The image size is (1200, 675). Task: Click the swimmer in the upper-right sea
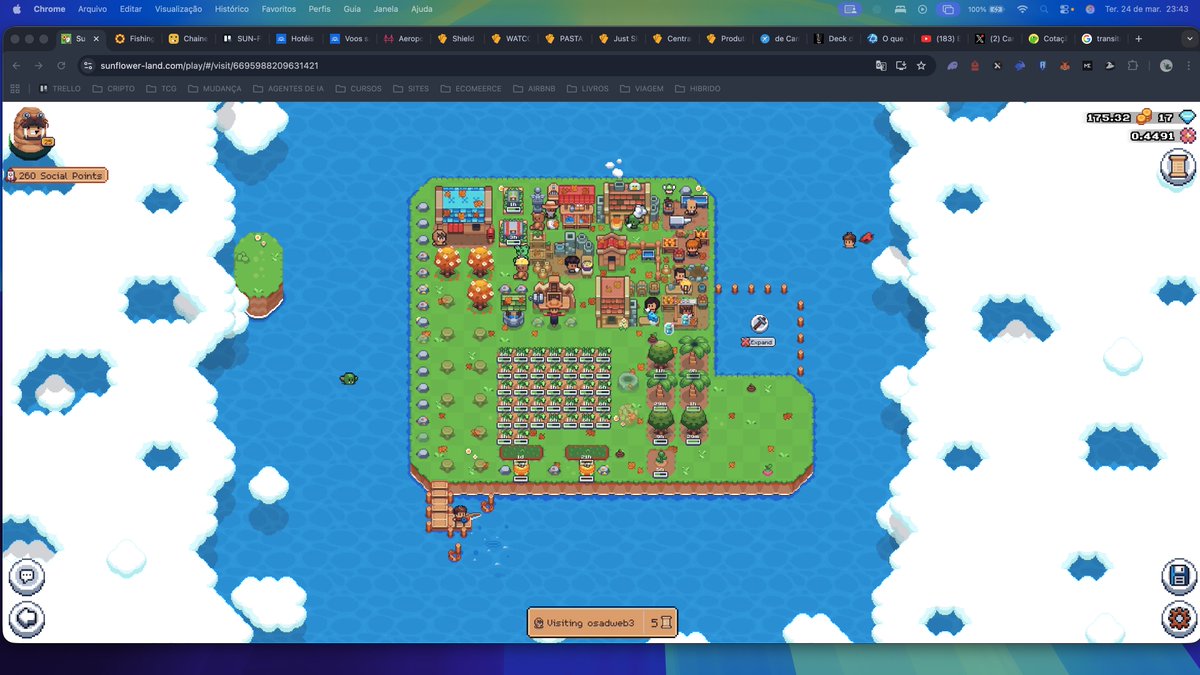point(850,239)
